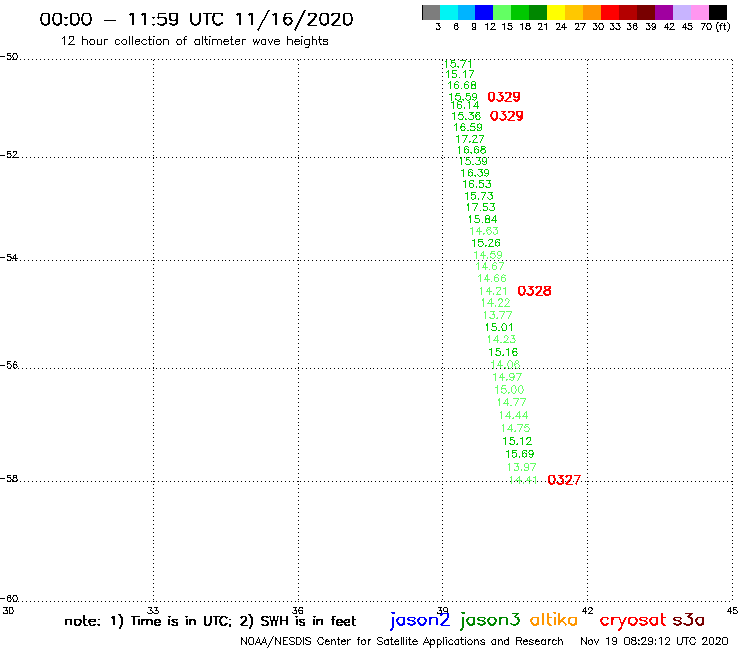The height and width of the screenshot is (650, 740).
Task: Click the note about UTC time and SWH feet
Action: (x=210, y=621)
